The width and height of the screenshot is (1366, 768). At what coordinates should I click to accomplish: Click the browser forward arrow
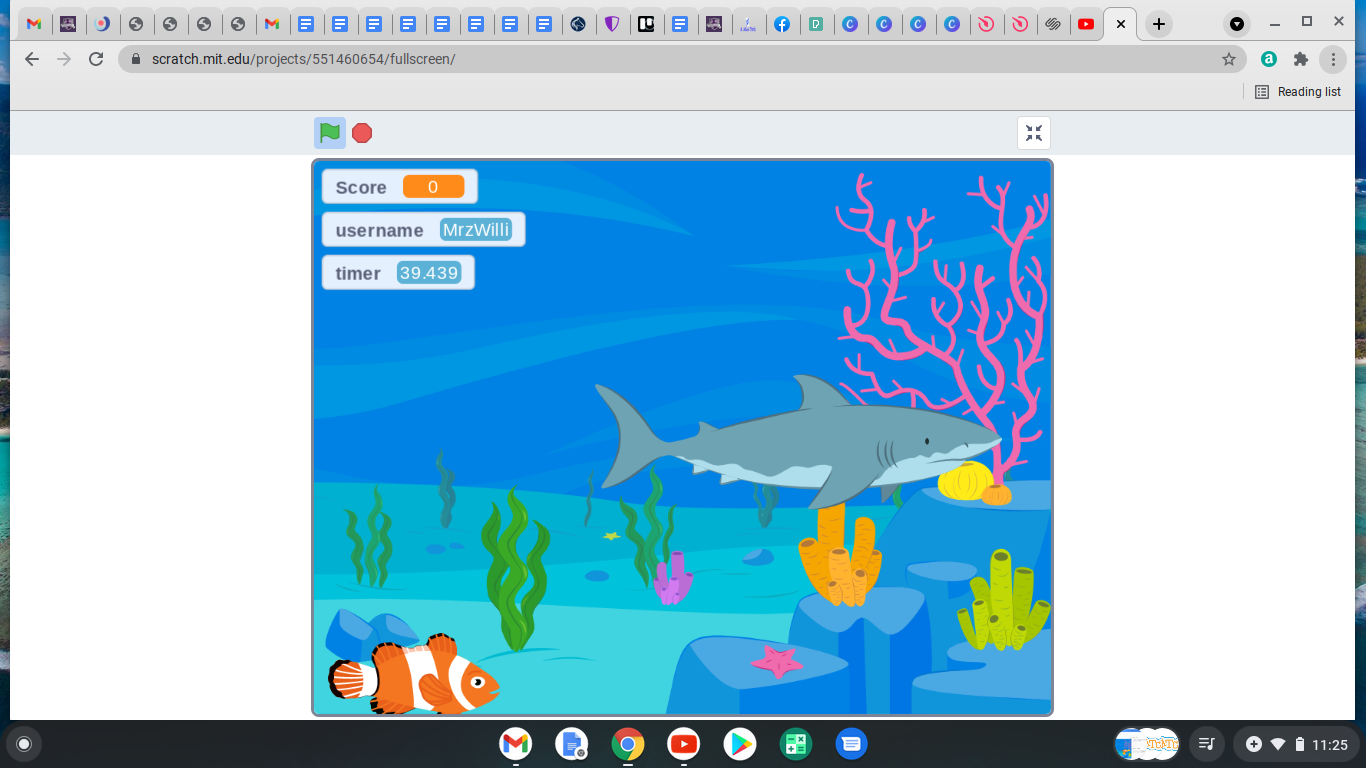(64, 59)
